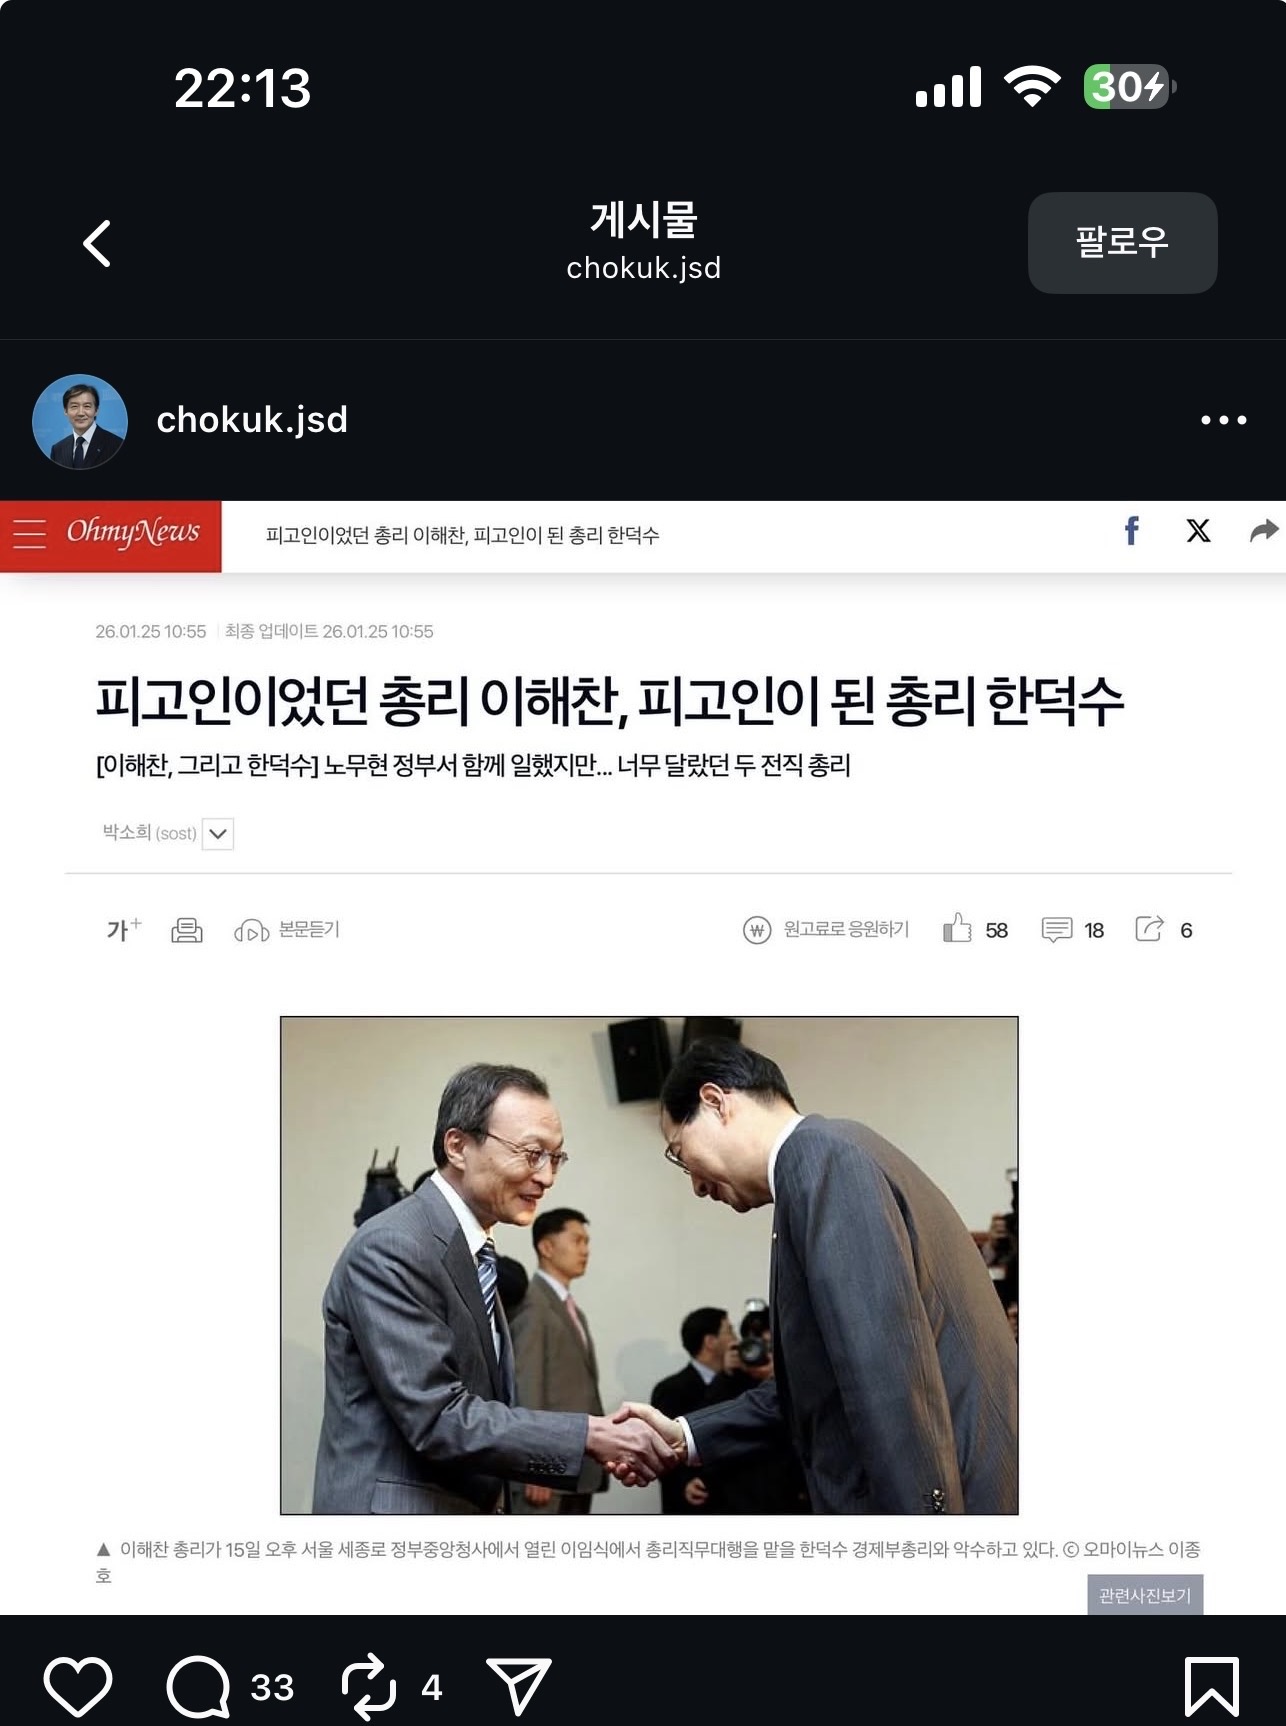Viewport: 1286px width, 1726px height.
Task: Expand the 박소희 author dropdown
Action: (218, 833)
